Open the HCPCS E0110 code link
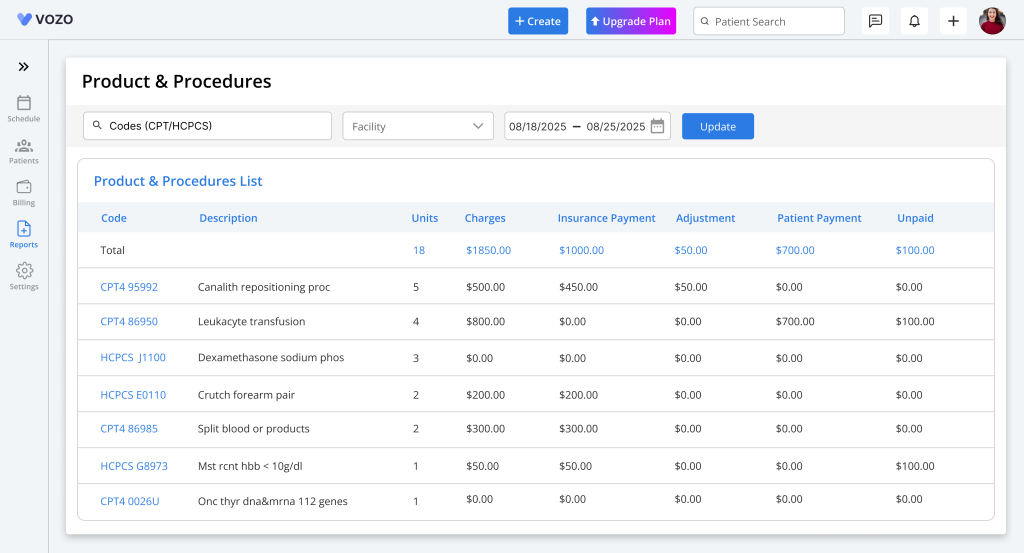This screenshot has width=1024, height=553. (133, 395)
